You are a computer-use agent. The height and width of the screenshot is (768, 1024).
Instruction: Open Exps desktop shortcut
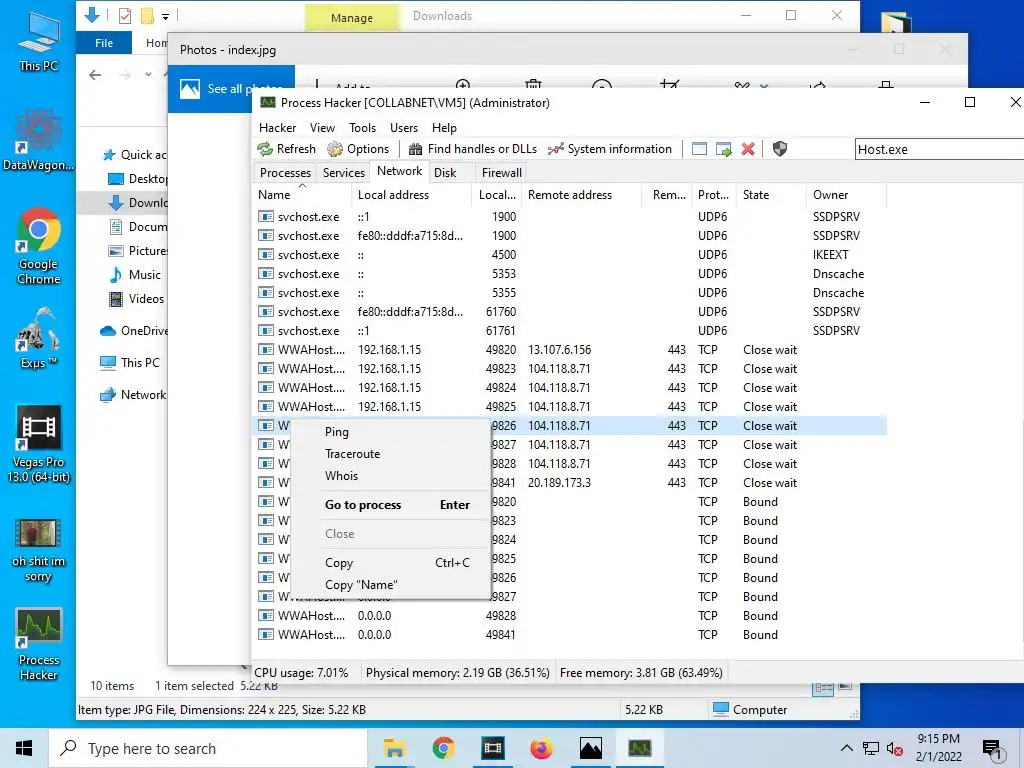pyautogui.click(x=39, y=338)
